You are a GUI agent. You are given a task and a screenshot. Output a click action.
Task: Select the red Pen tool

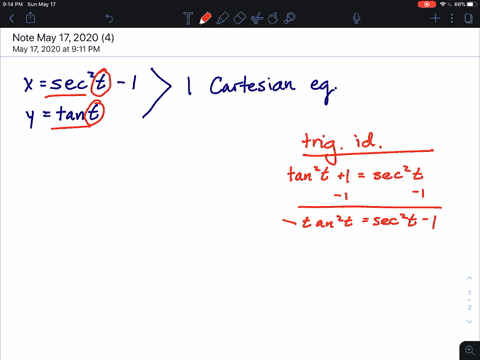(205, 18)
